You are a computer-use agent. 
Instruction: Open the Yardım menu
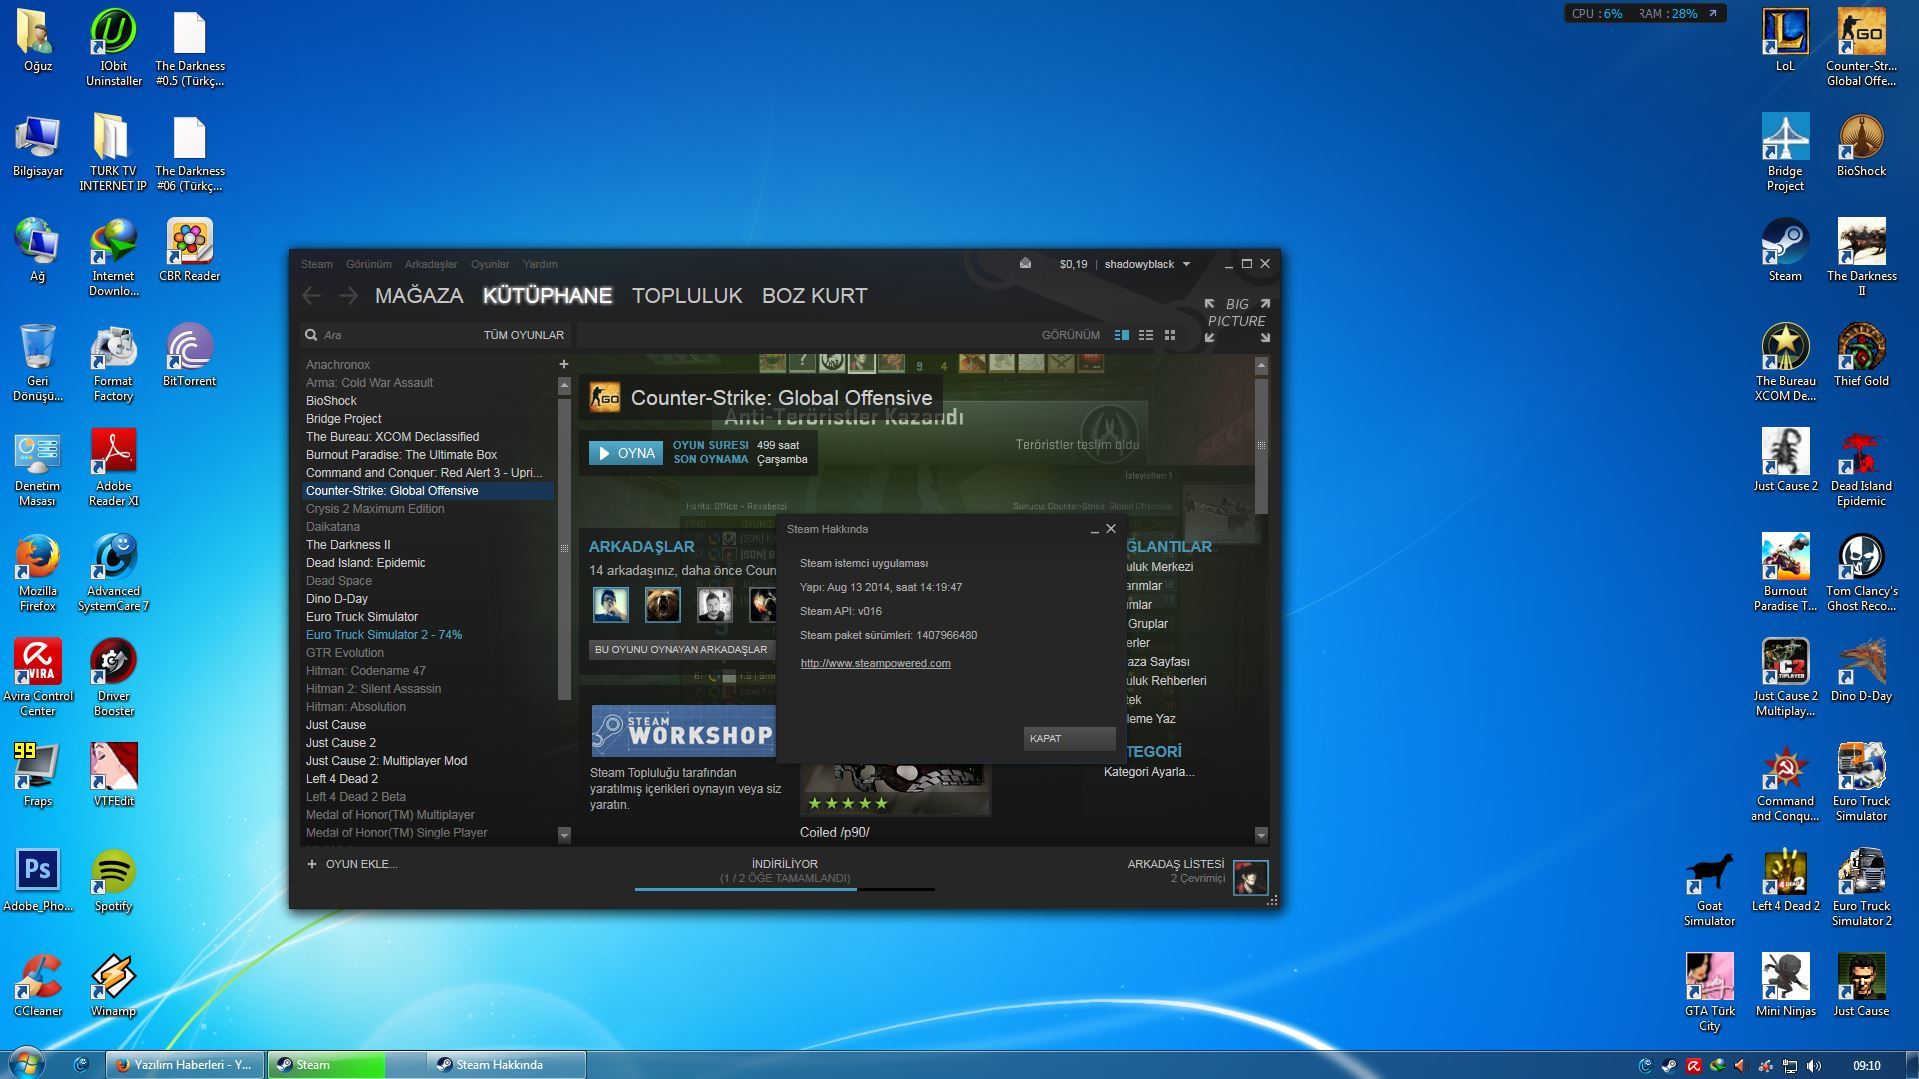(540, 264)
